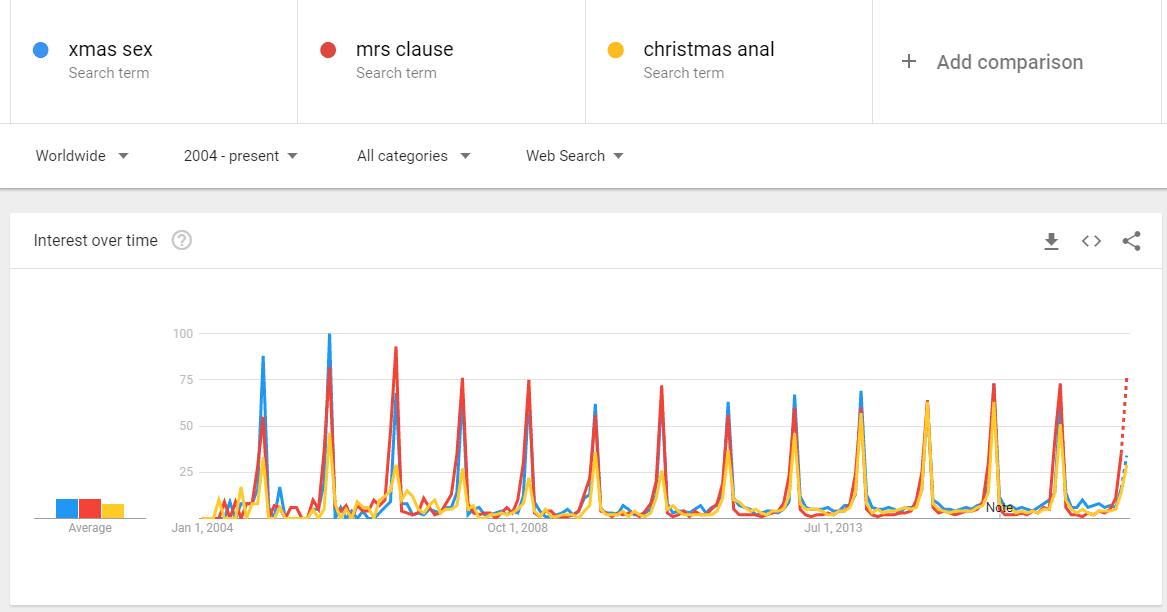The image size is (1167, 612).
Task: Switch search type via Web Search selector
Action: point(575,156)
